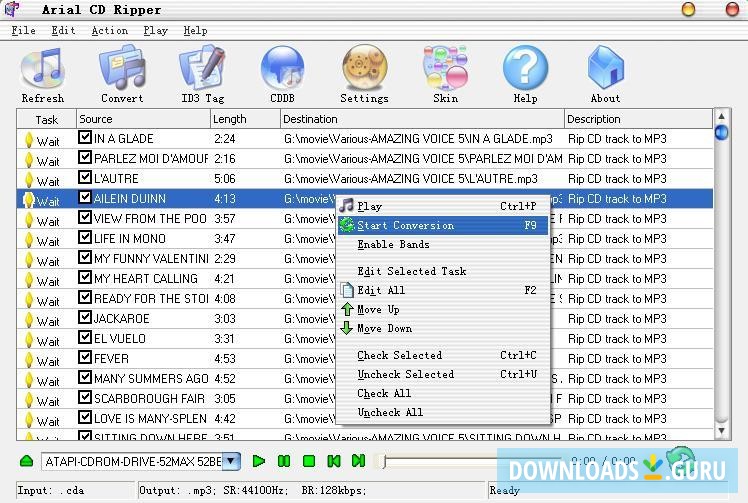This screenshot has height=503, width=748.
Task: Click the app icon in title bar
Action: [x=12, y=9]
